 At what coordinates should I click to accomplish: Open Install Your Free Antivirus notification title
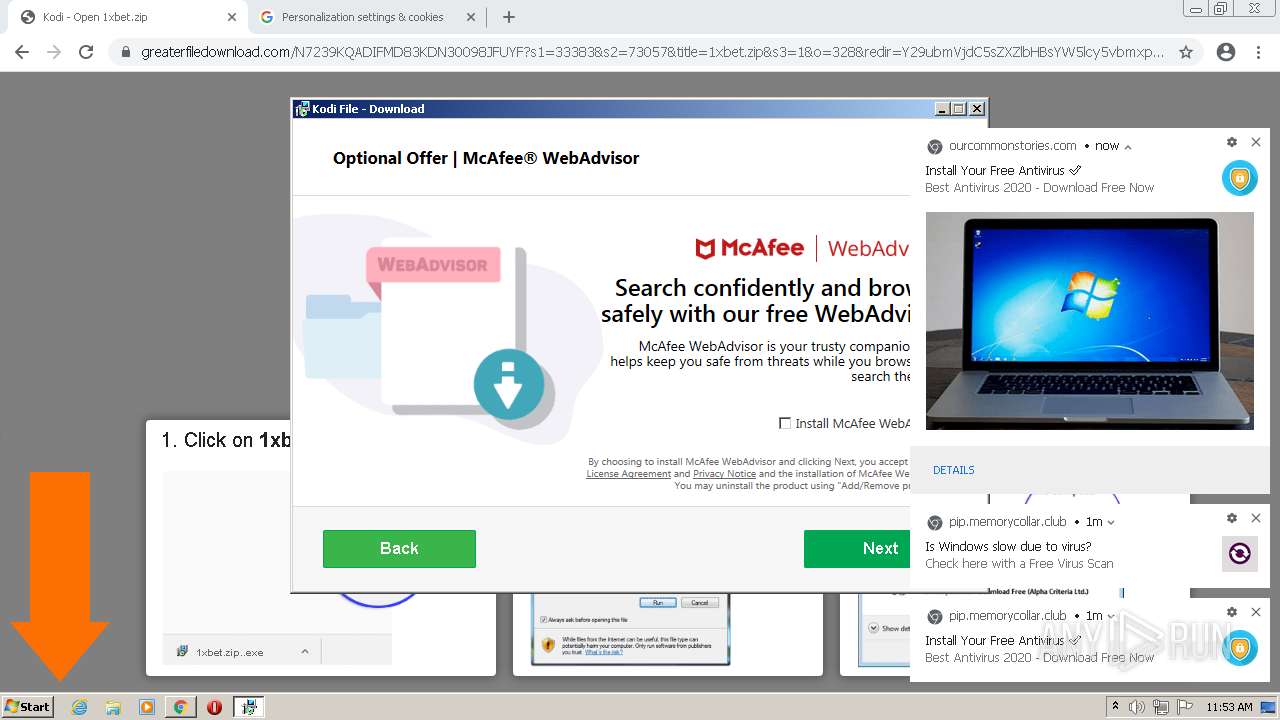tap(1003, 171)
